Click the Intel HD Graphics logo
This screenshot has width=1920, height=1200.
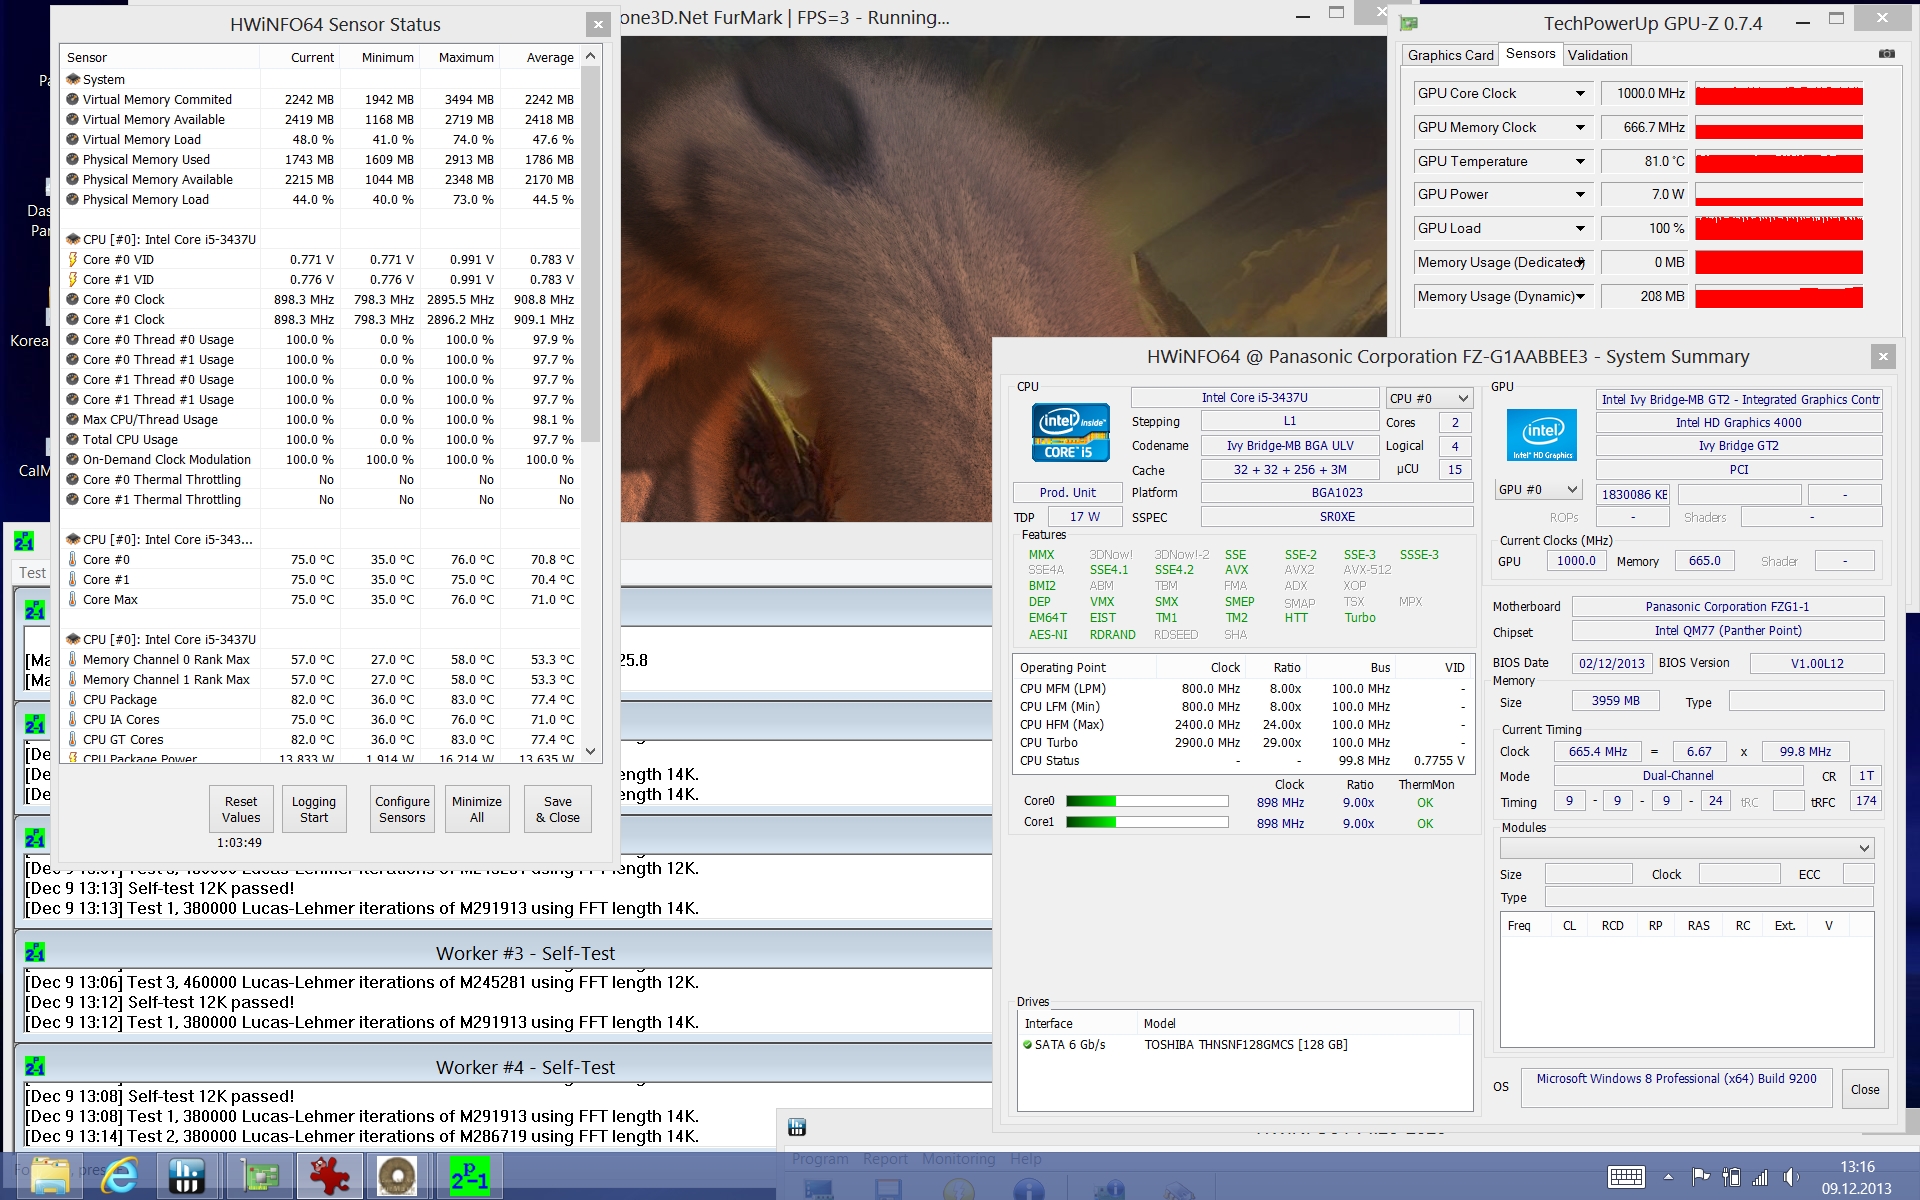coord(1542,435)
